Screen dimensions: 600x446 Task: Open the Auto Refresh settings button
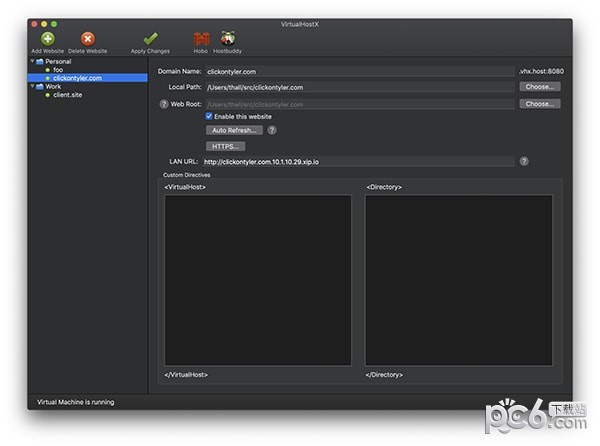tap(234, 130)
